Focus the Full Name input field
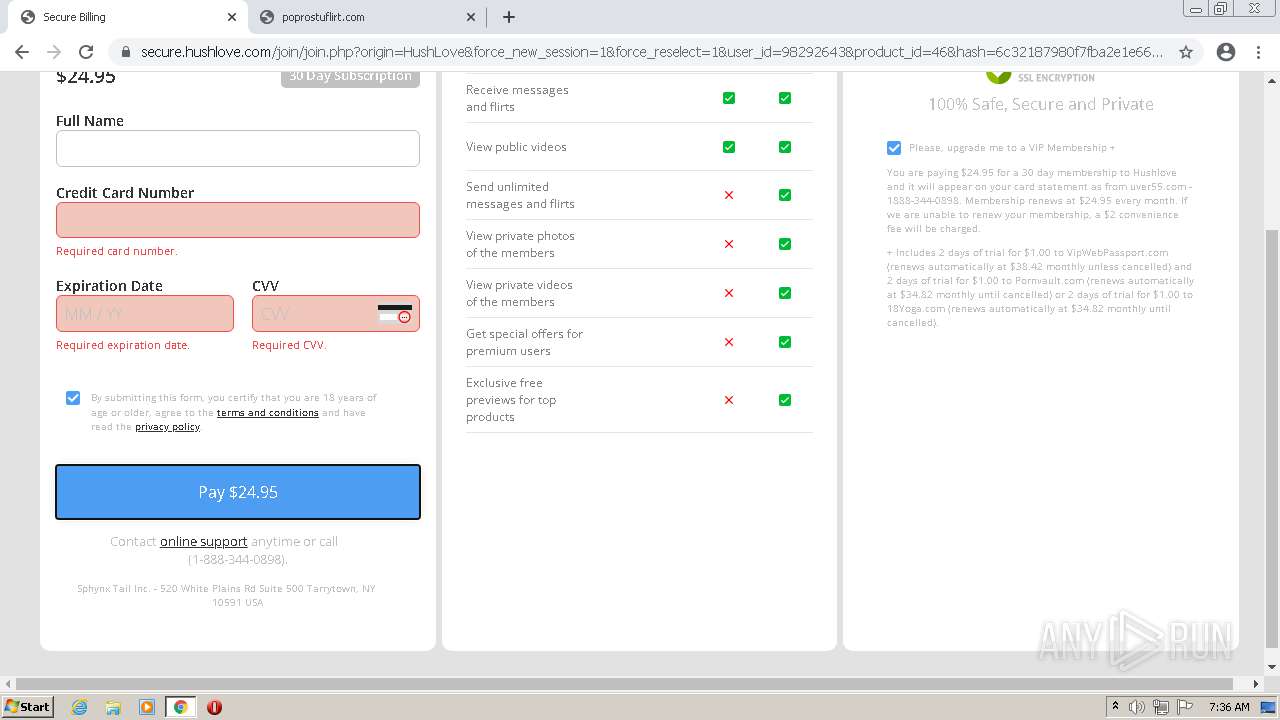1280x720 pixels. (x=238, y=148)
